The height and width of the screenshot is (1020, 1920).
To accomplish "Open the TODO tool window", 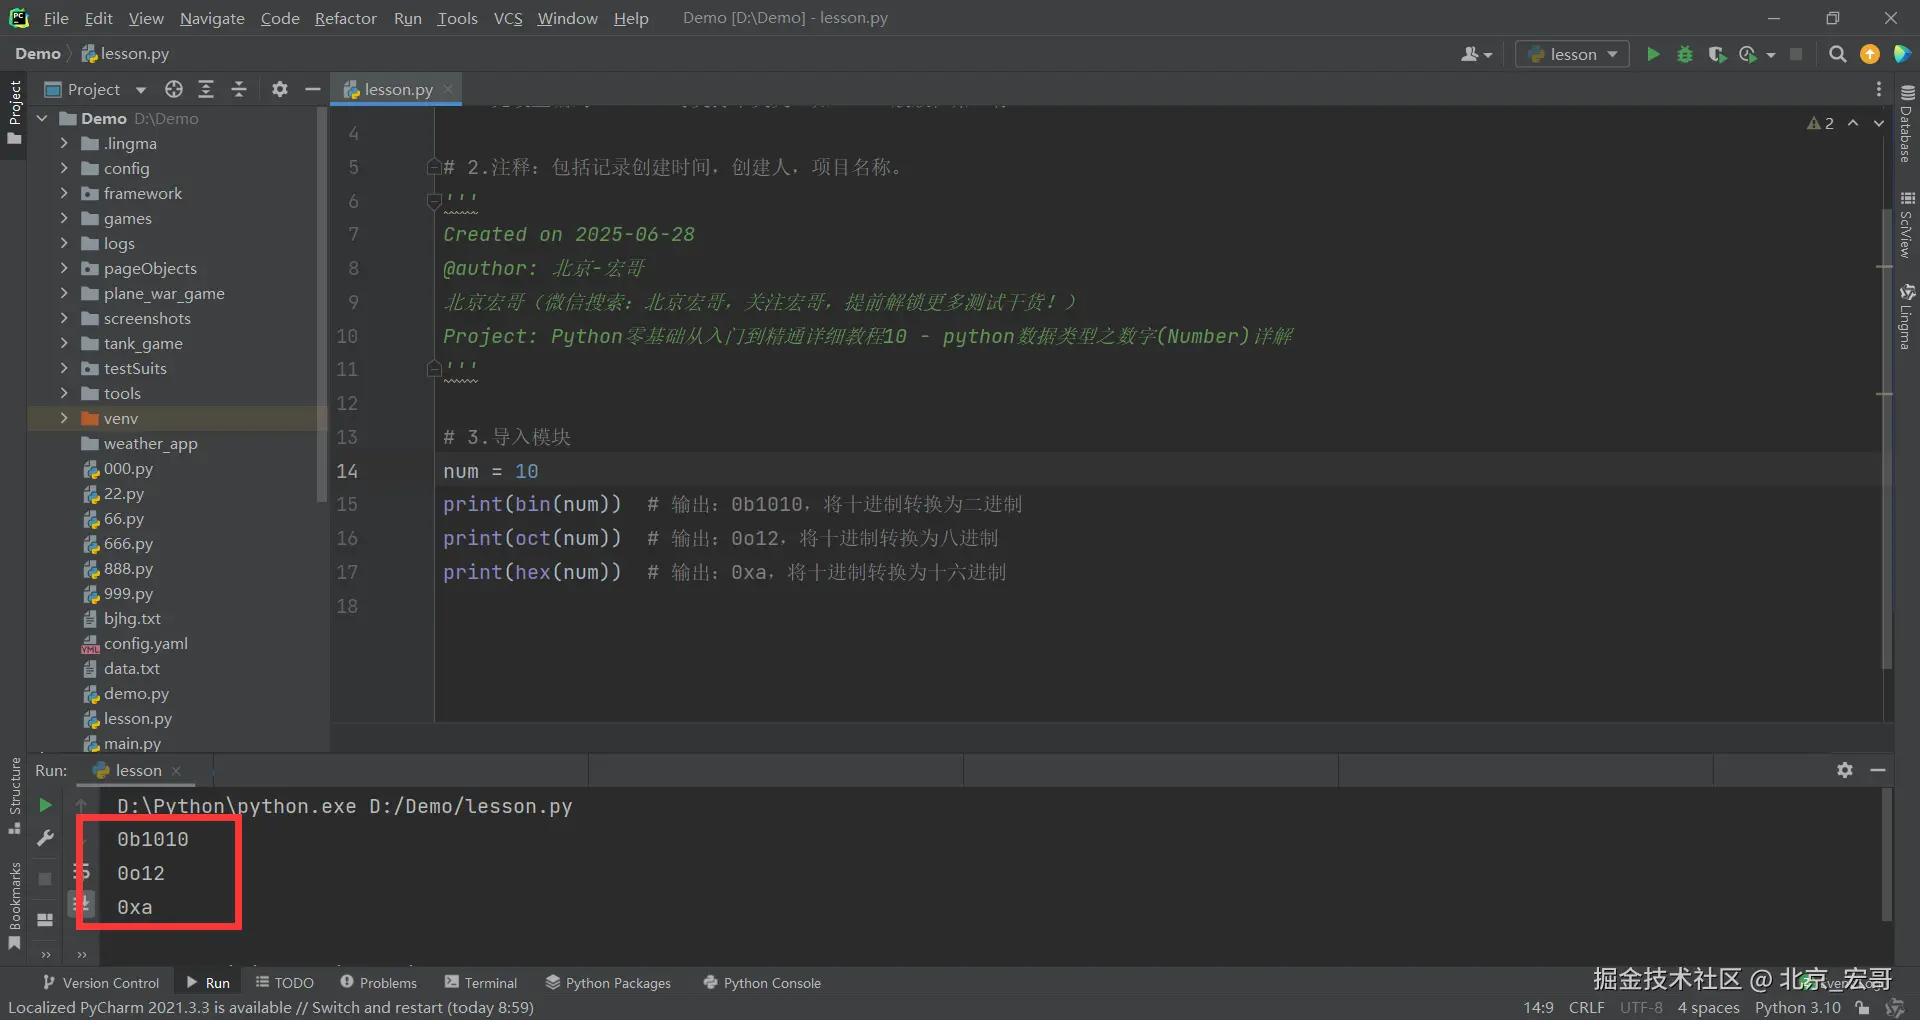I will [285, 983].
